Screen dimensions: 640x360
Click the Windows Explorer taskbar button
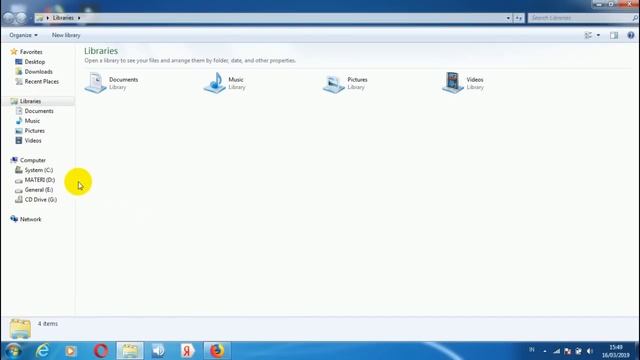click(x=130, y=351)
